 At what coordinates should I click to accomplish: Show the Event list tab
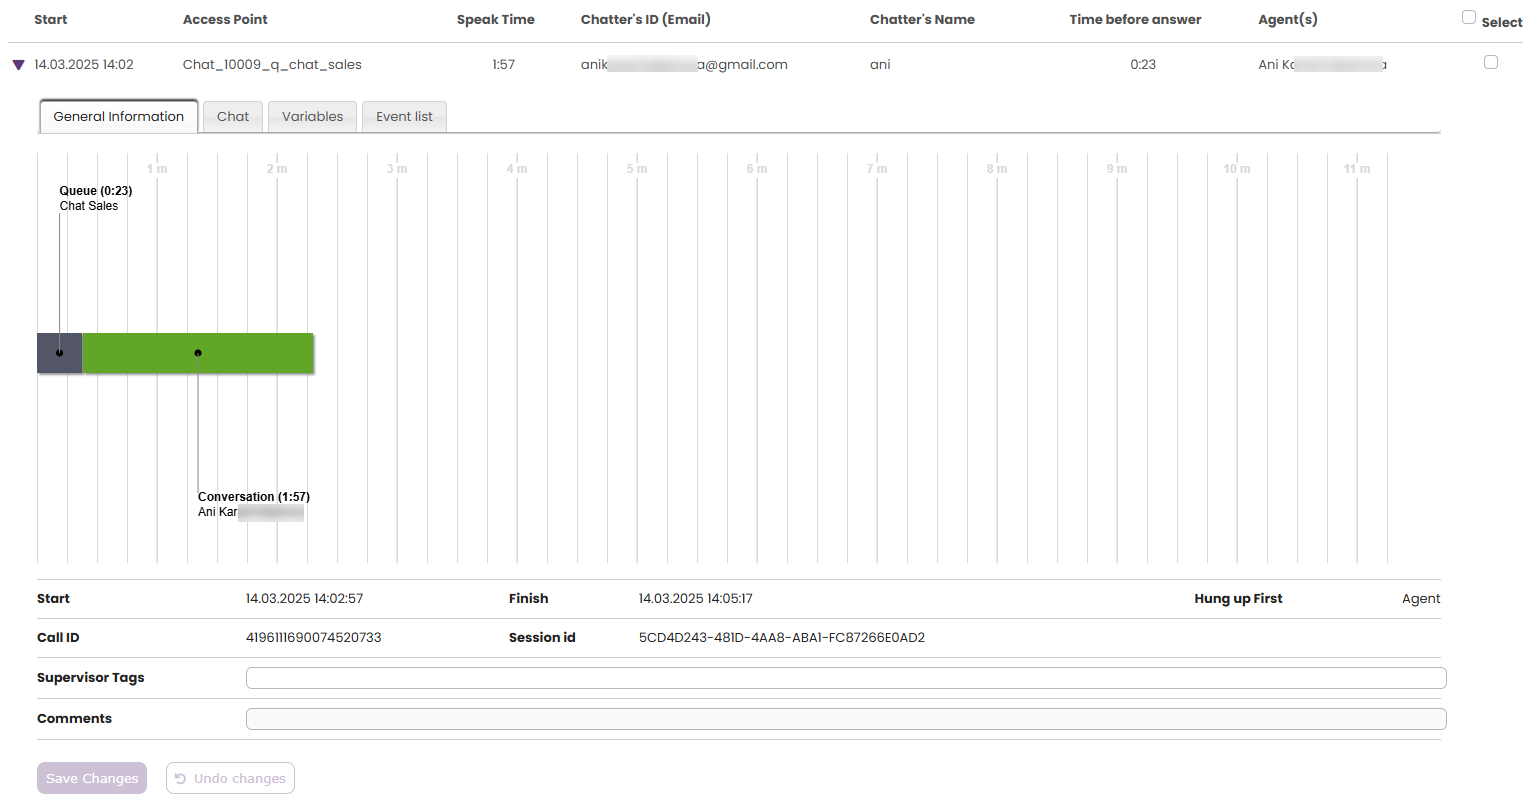404,117
